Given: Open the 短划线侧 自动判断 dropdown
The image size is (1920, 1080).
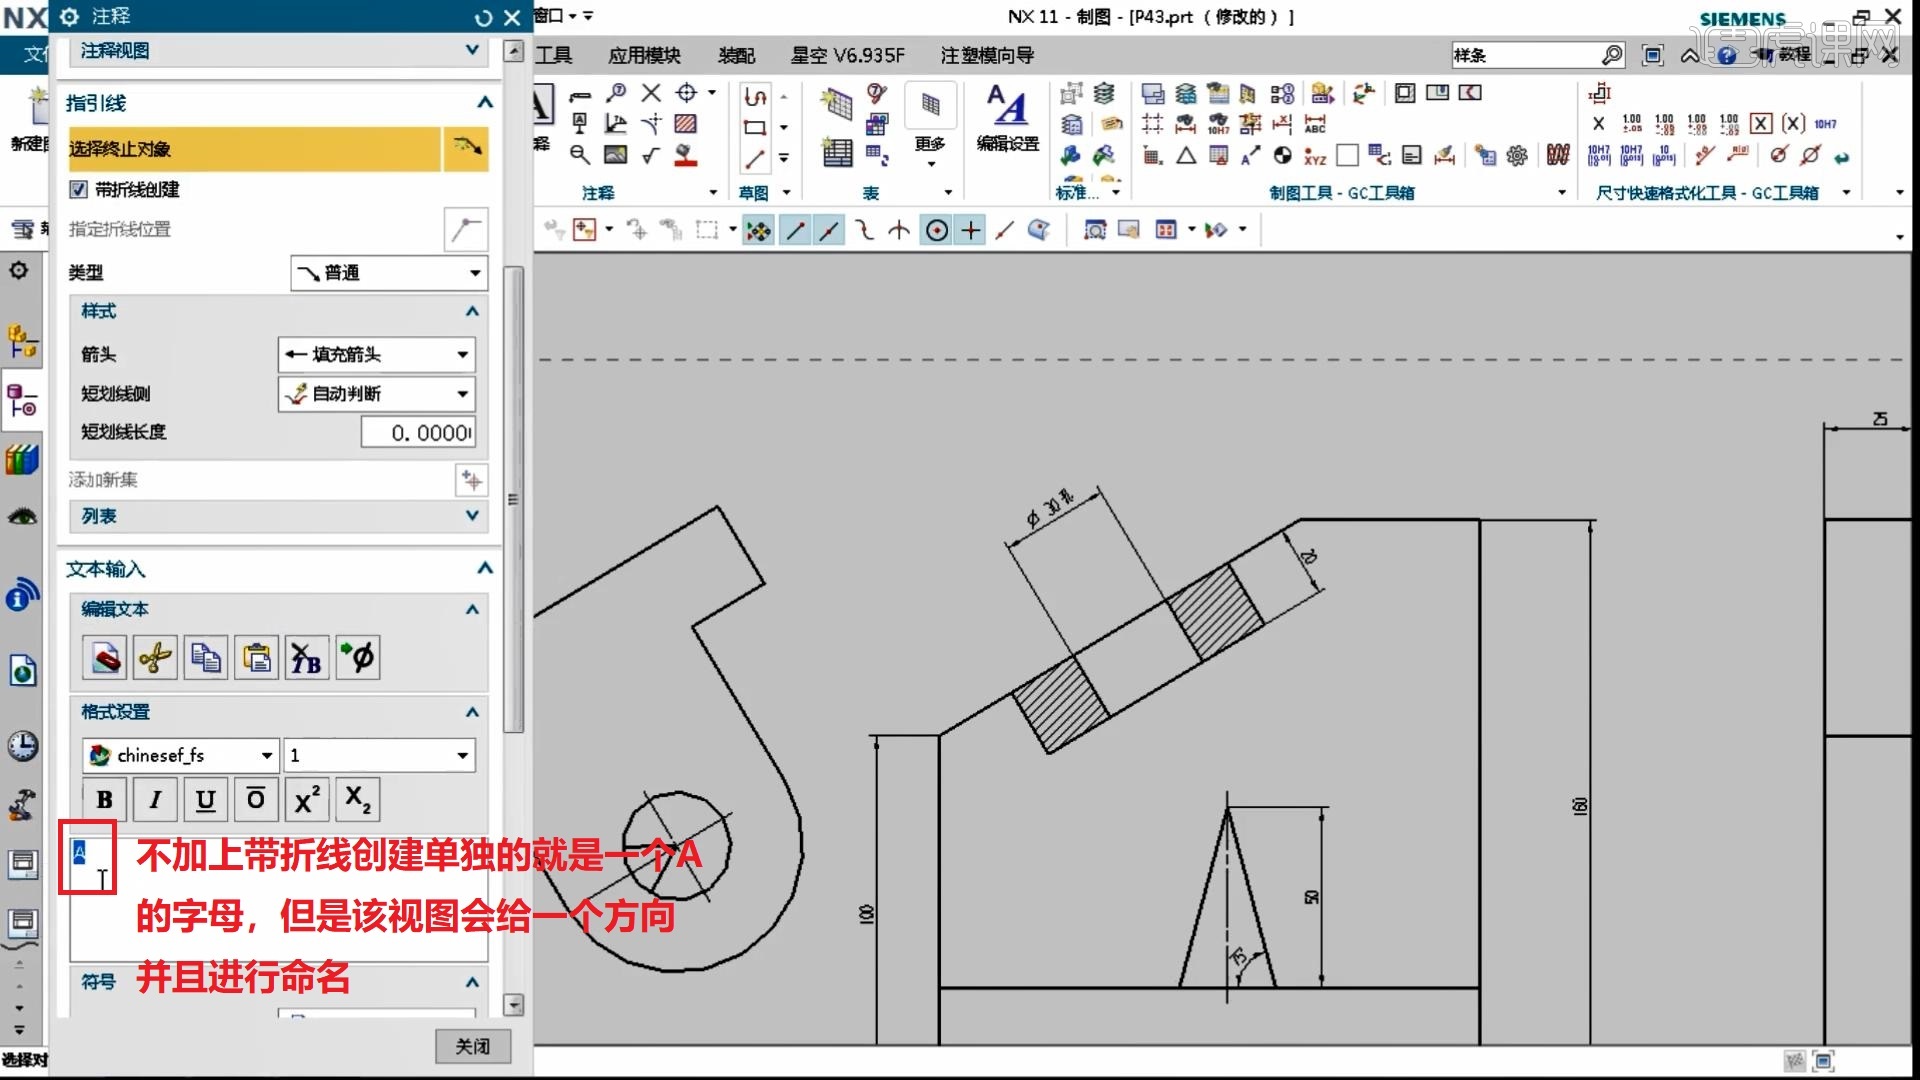Looking at the screenshot, I should click(x=376, y=394).
